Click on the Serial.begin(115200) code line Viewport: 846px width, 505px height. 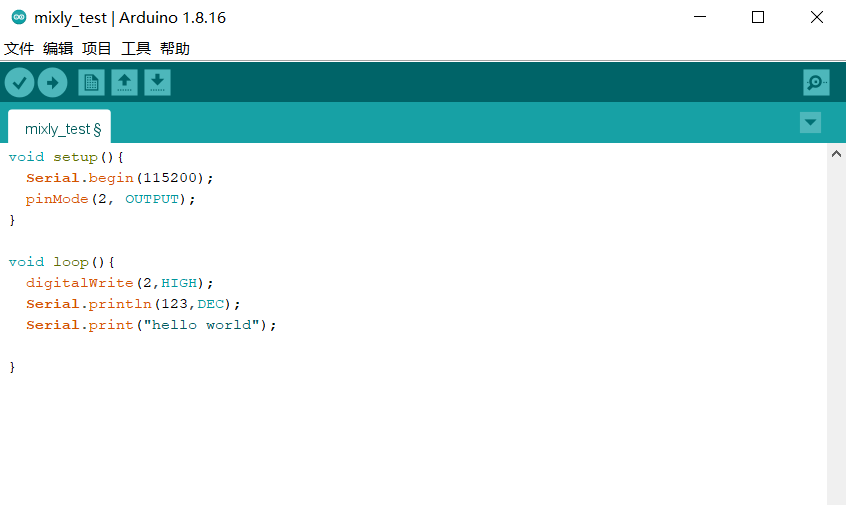(120, 178)
